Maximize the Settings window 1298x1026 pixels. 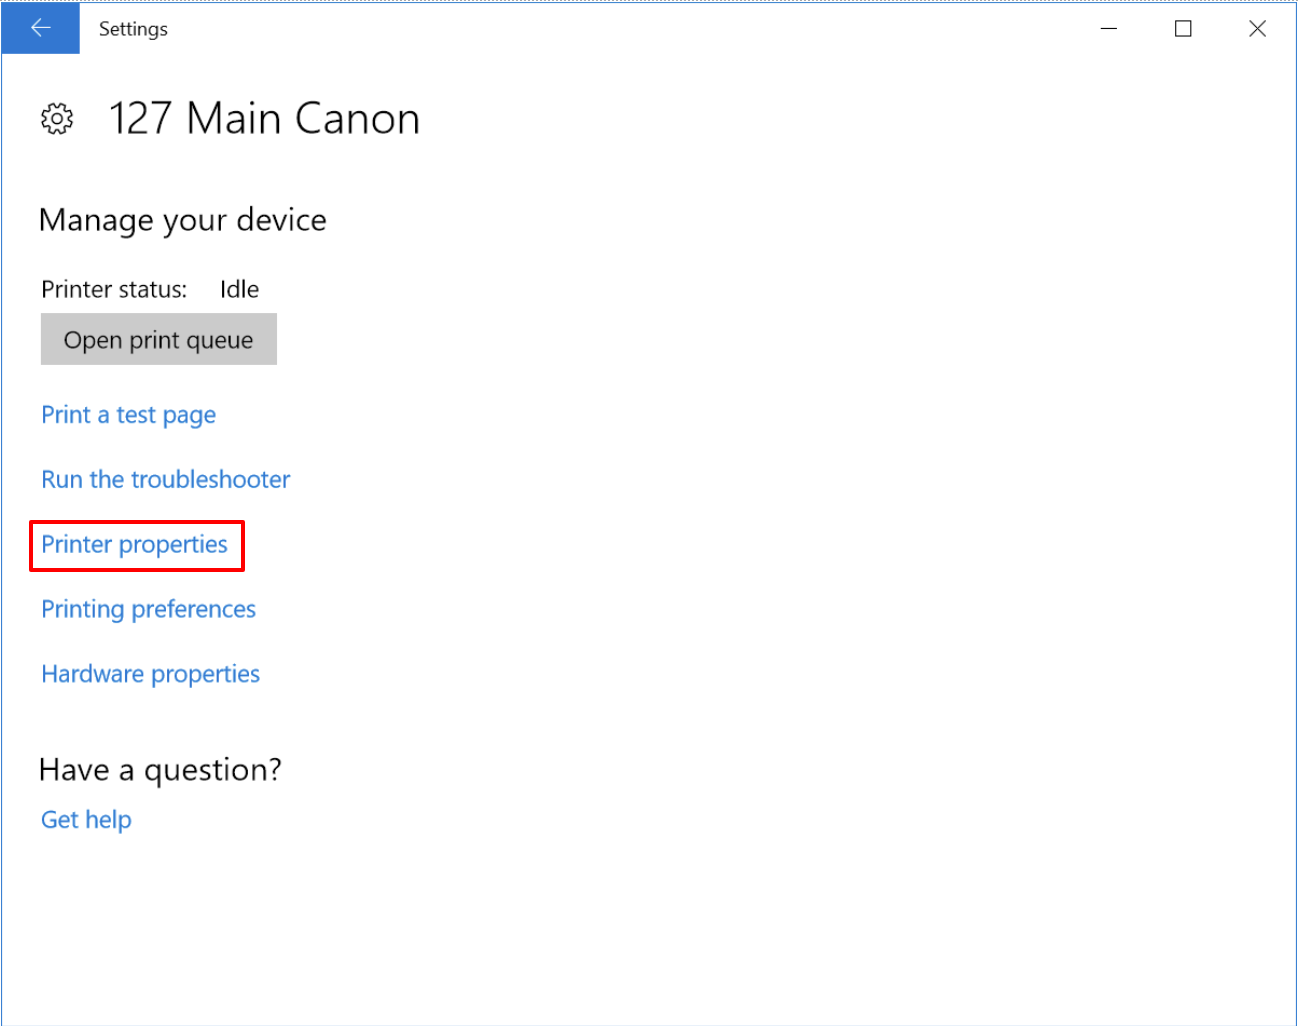[x=1183, y=29]
